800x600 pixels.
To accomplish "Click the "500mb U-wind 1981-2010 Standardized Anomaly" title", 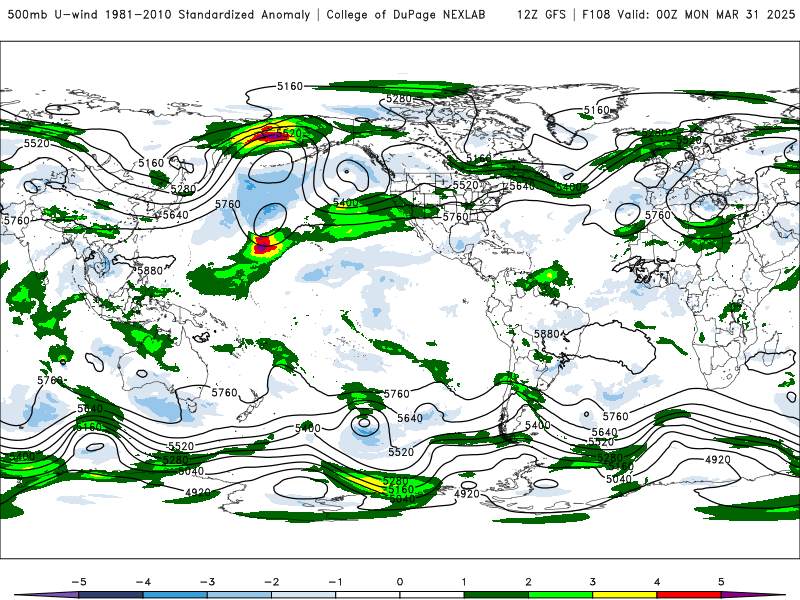I will [x=159, y=14].
